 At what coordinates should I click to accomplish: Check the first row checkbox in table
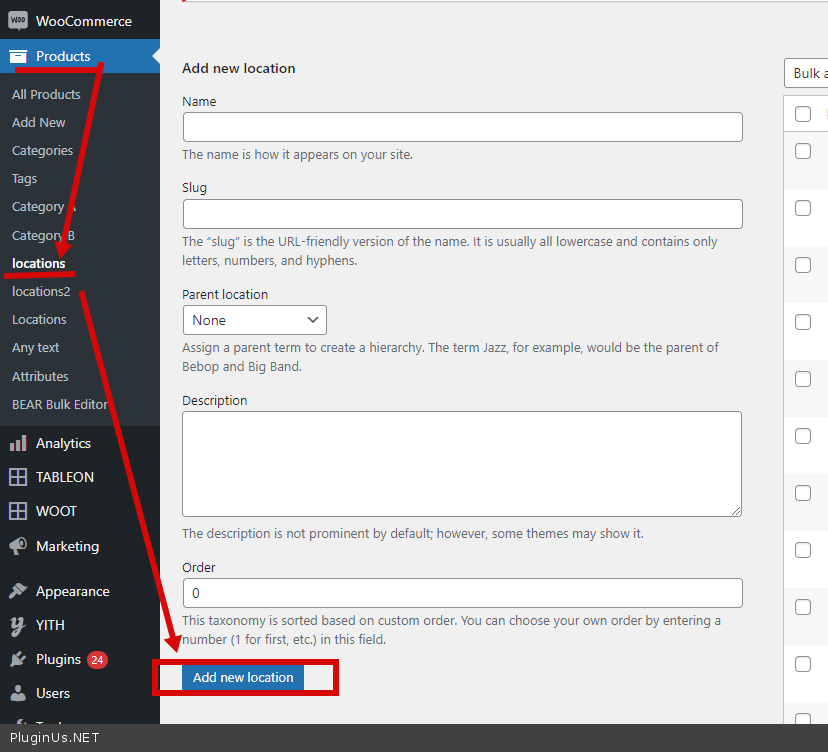tap(803, 151)
